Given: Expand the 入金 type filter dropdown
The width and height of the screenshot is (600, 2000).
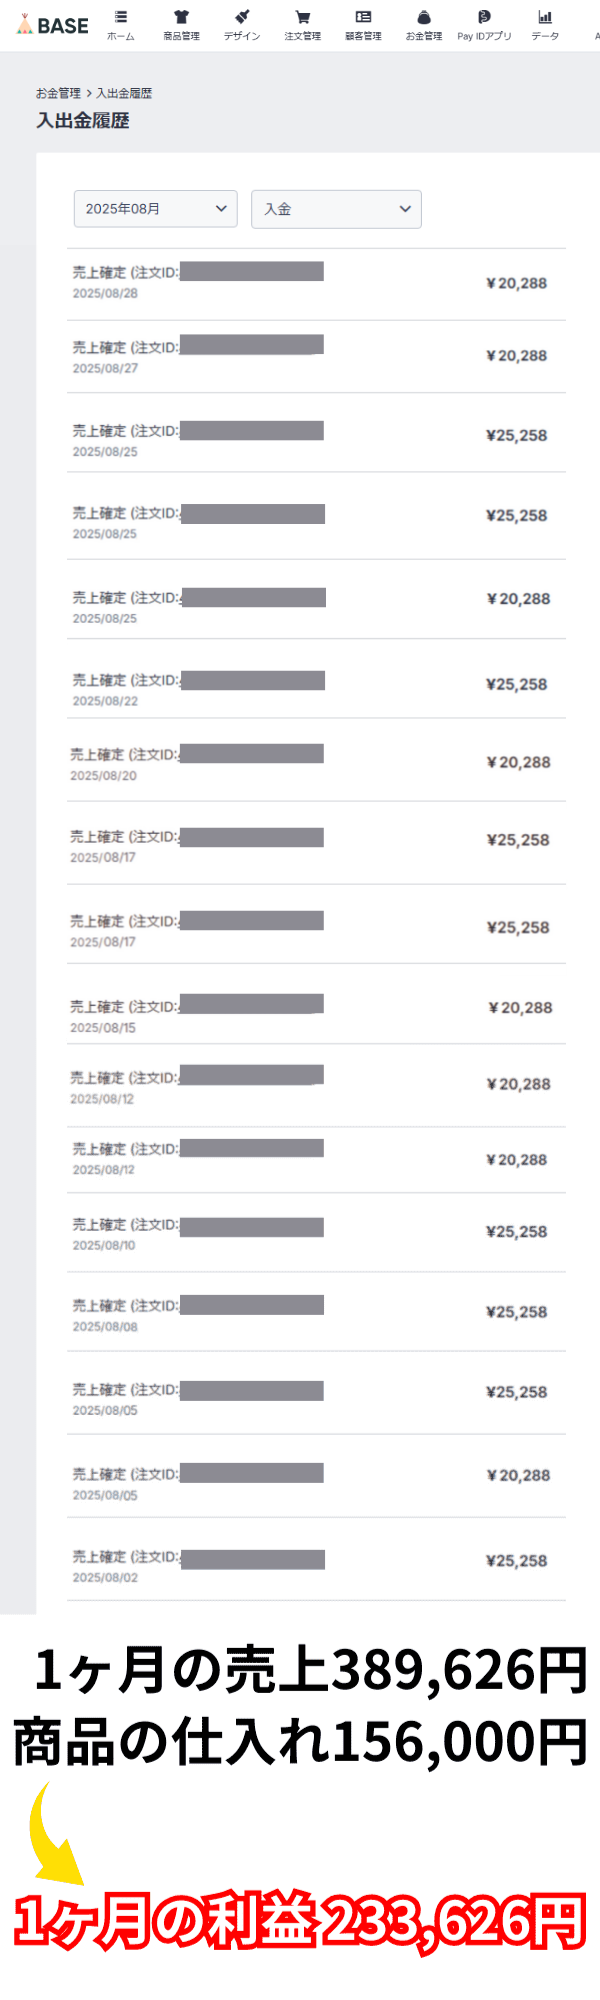Looking at the screenshot, I should click(x=336, y=209).
